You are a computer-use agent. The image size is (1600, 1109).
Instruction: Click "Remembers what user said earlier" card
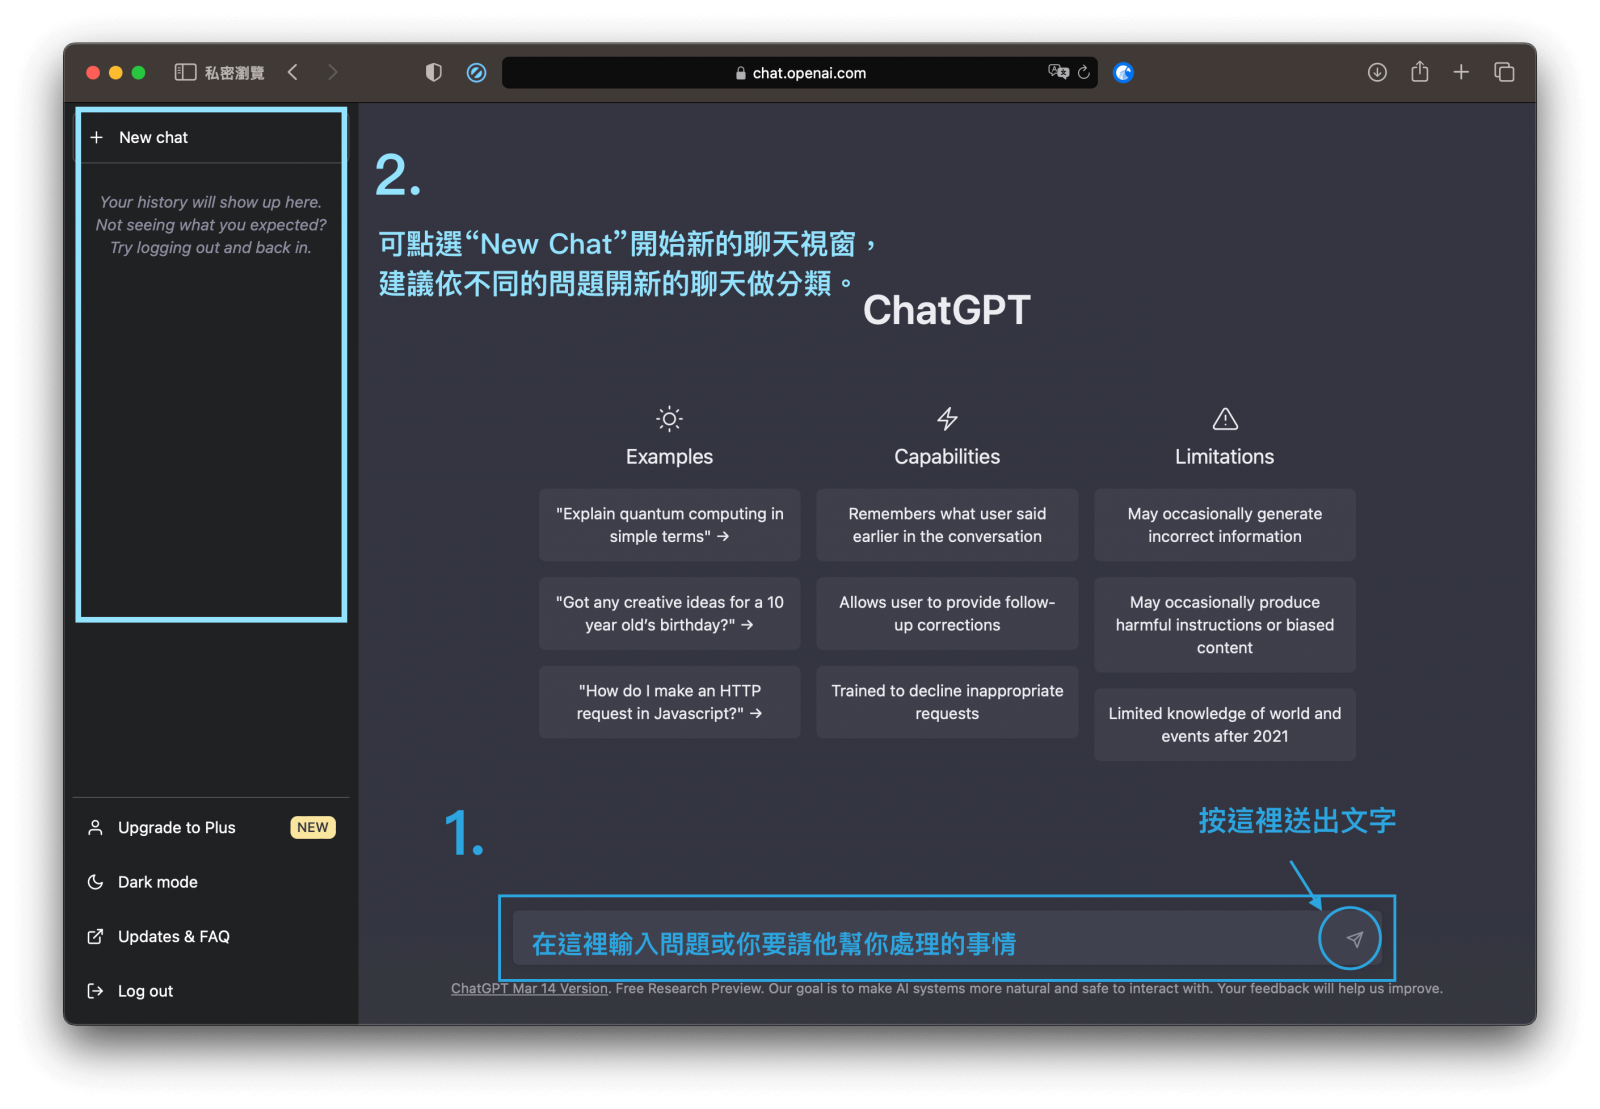947,525
